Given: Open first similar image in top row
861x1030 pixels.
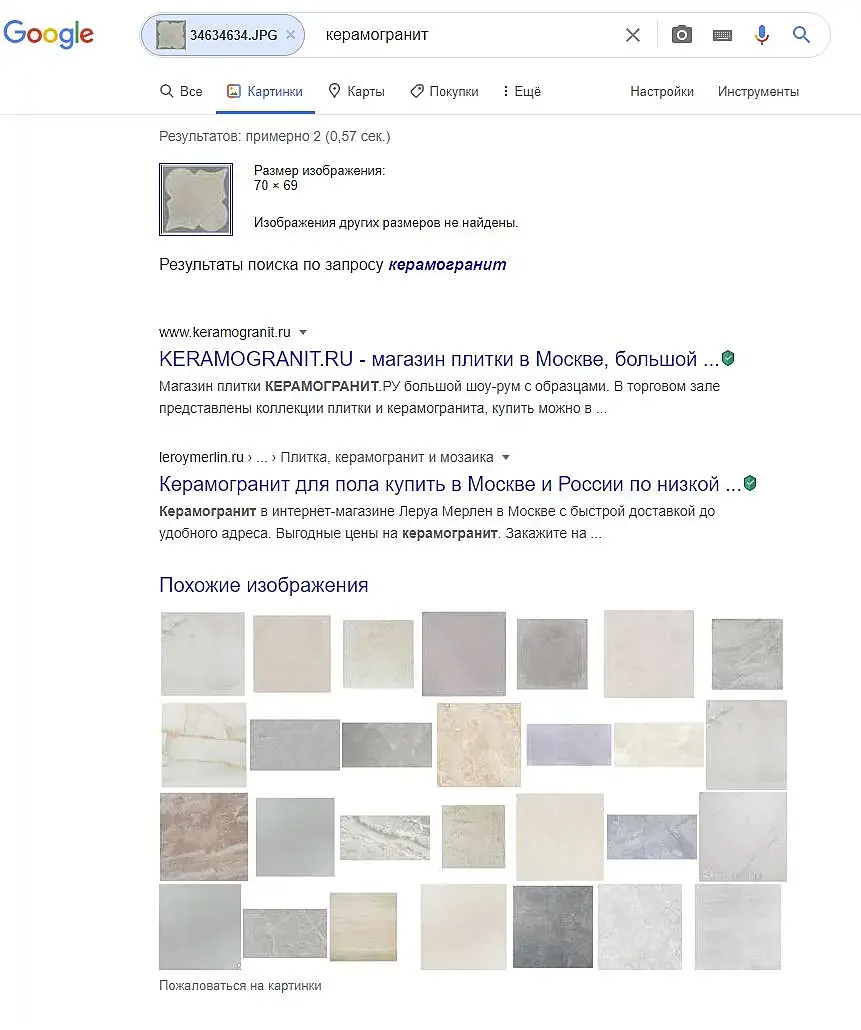Looking at the screenshot, I should click(203, 654).
